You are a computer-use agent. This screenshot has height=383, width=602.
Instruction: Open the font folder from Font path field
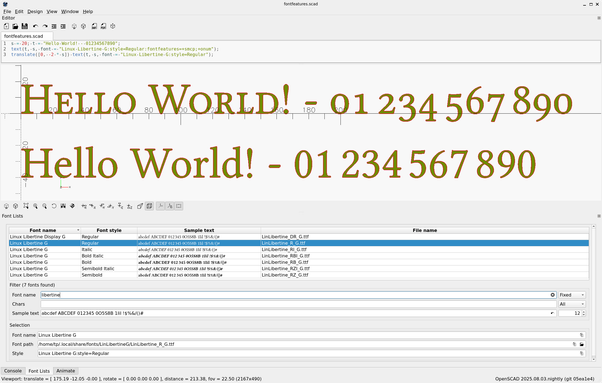tap(582, 344)
